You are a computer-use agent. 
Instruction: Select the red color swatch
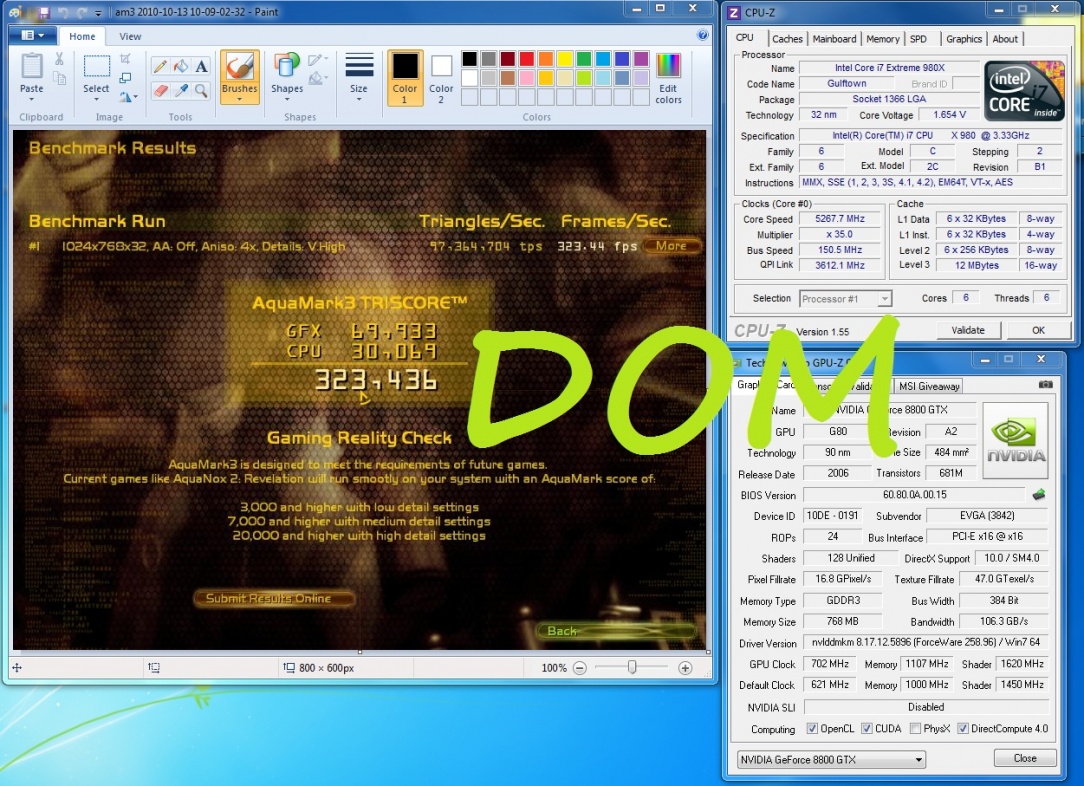click(x=527, y=60)
